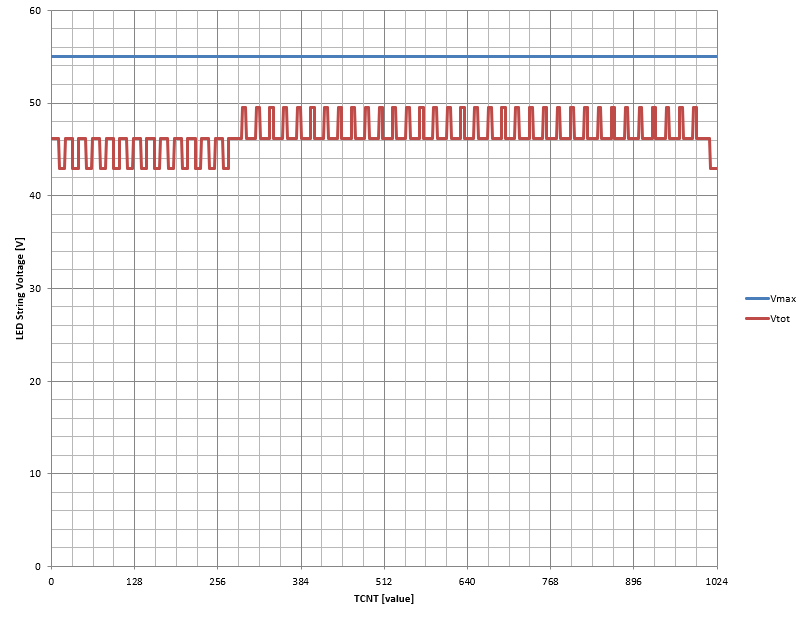Screen dimensions: 807x619
Task: Click the 60 label on the y-axis
Action: [x=34, y=11]
